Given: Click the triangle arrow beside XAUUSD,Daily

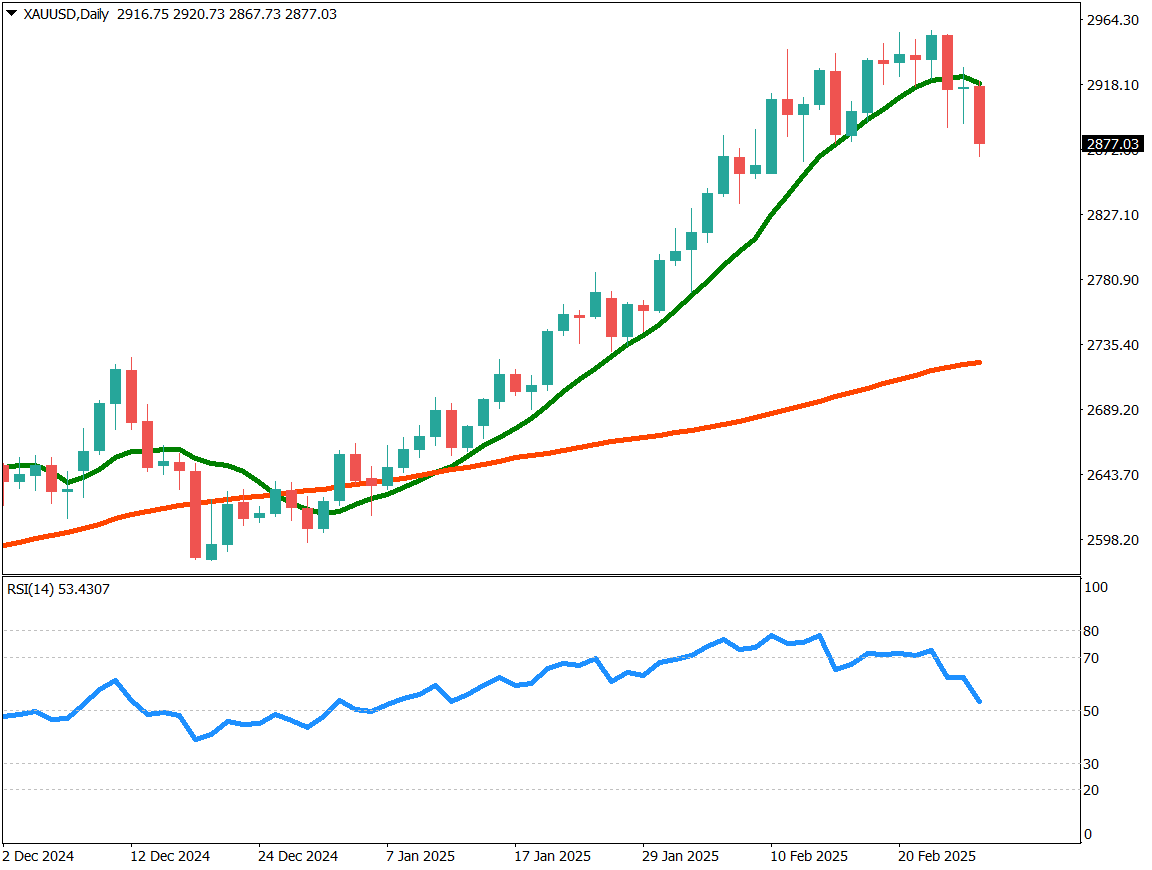Looking at the screenshot, I should click(x=12, y=14).
